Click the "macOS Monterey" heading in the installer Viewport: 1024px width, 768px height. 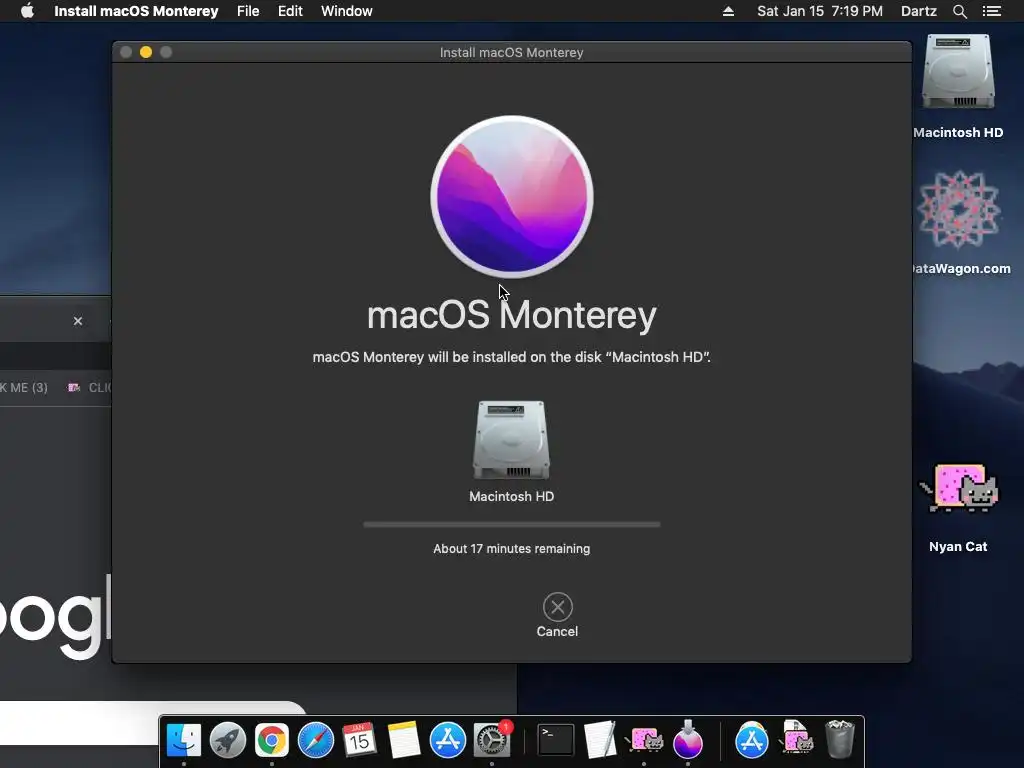tap(511, 315)
